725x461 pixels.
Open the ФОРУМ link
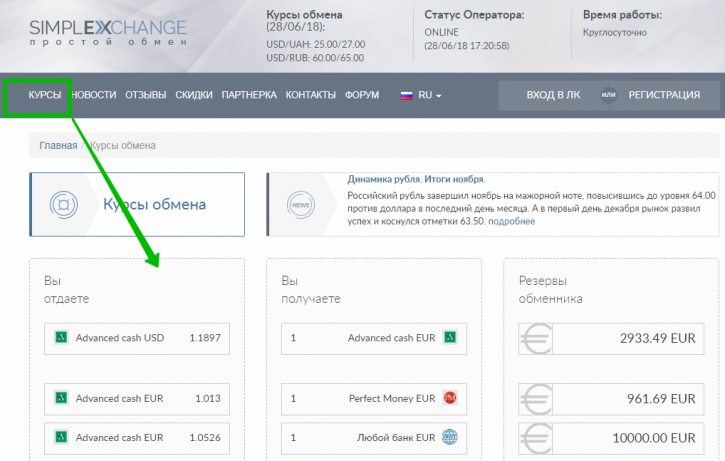(362, 95)
